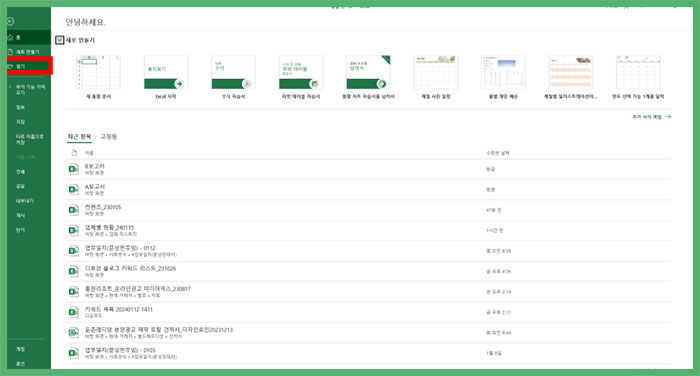Image resolution: width=700 pixels, height=376 pixels.
Task: Click the Excel icon beside 미디어믹스_230817
Action: coord(74,292)
